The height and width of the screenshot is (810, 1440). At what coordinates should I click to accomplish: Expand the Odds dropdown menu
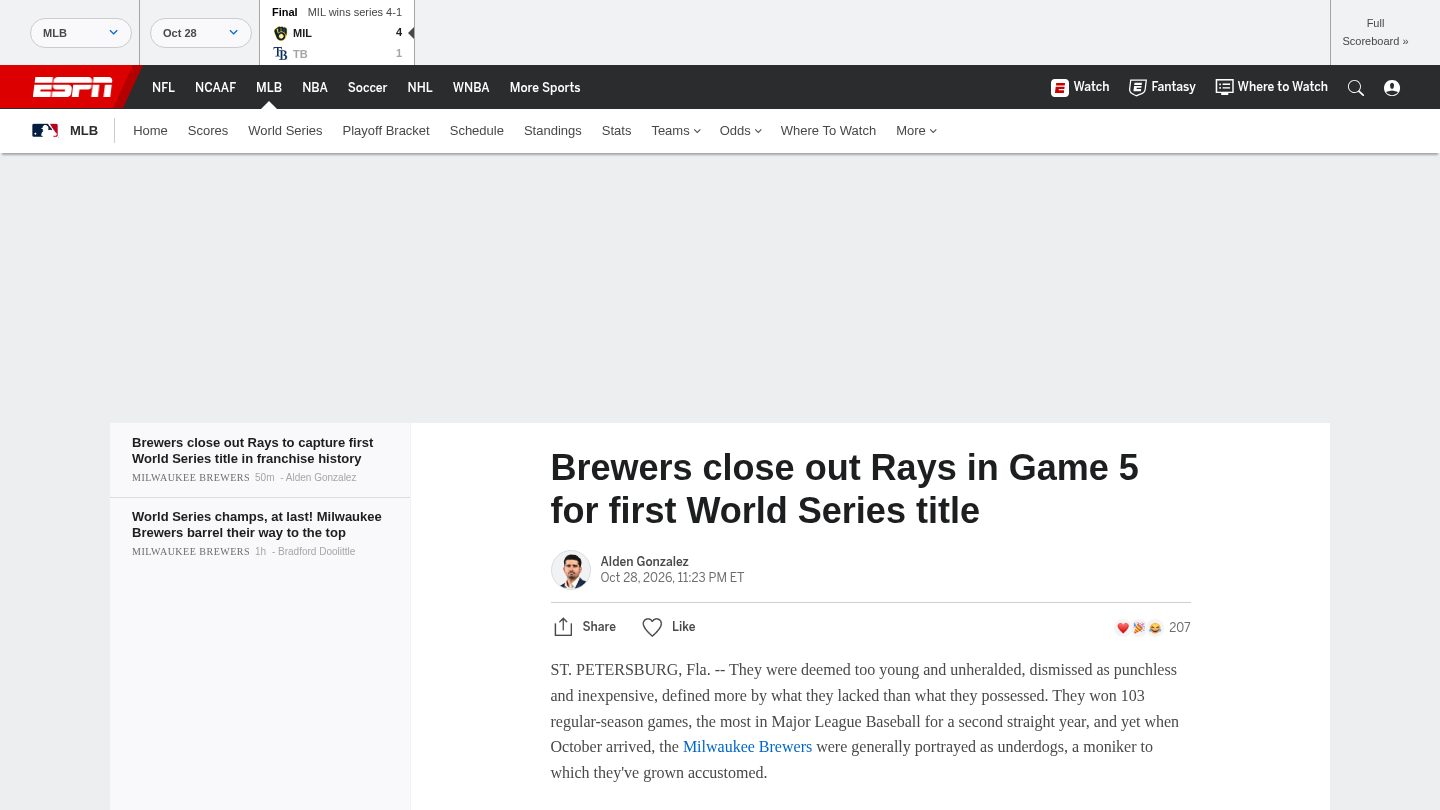741,131
